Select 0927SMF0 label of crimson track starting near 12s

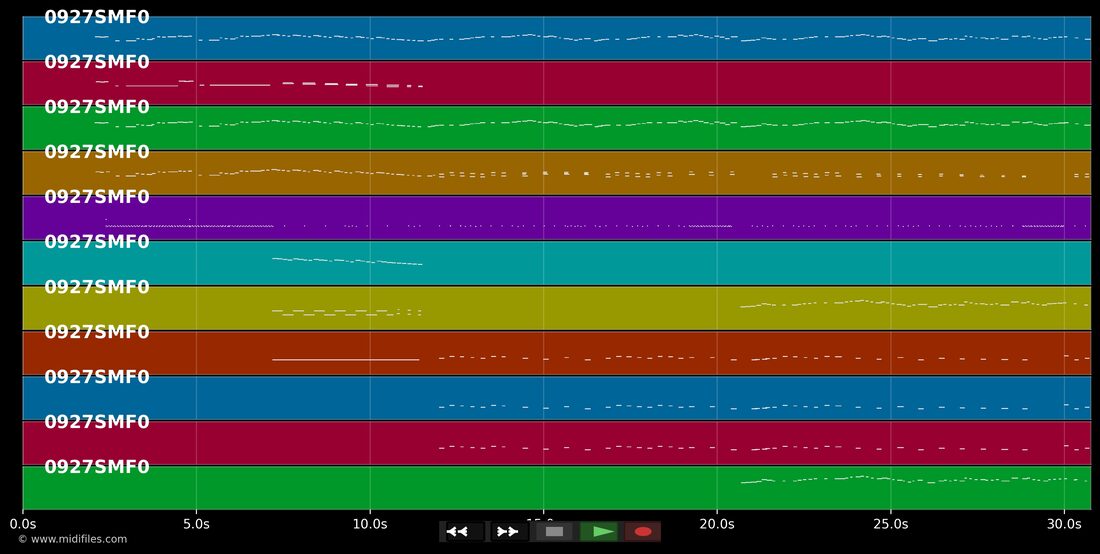pos(97,422)
